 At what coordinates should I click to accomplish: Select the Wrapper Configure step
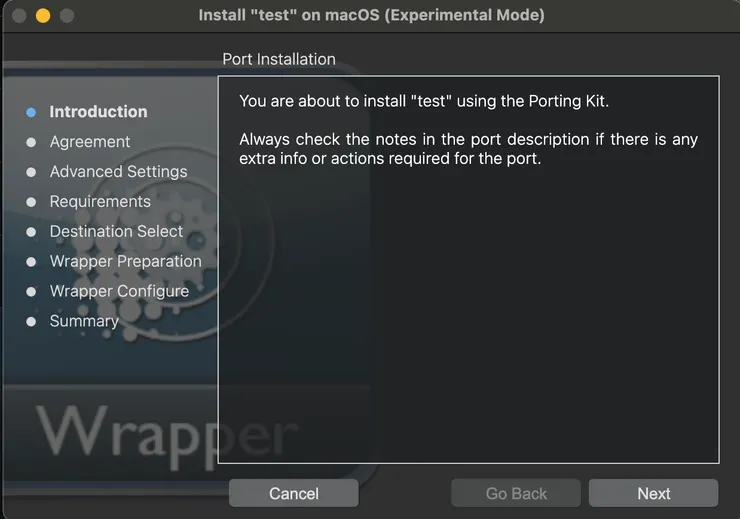119,292
